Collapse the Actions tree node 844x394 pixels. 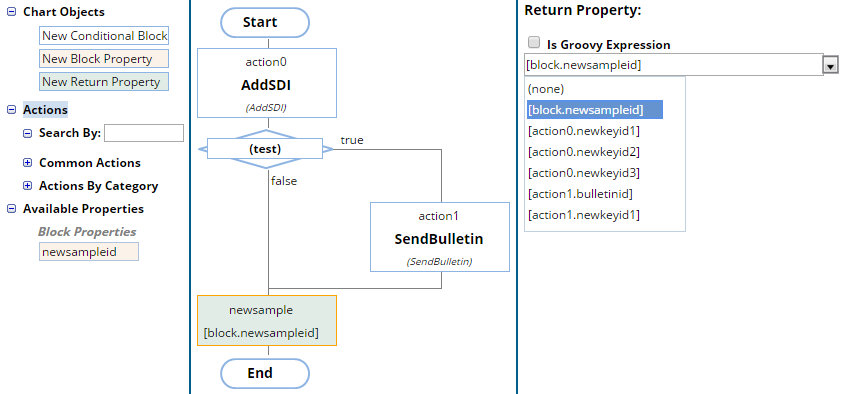coord(11,110)
